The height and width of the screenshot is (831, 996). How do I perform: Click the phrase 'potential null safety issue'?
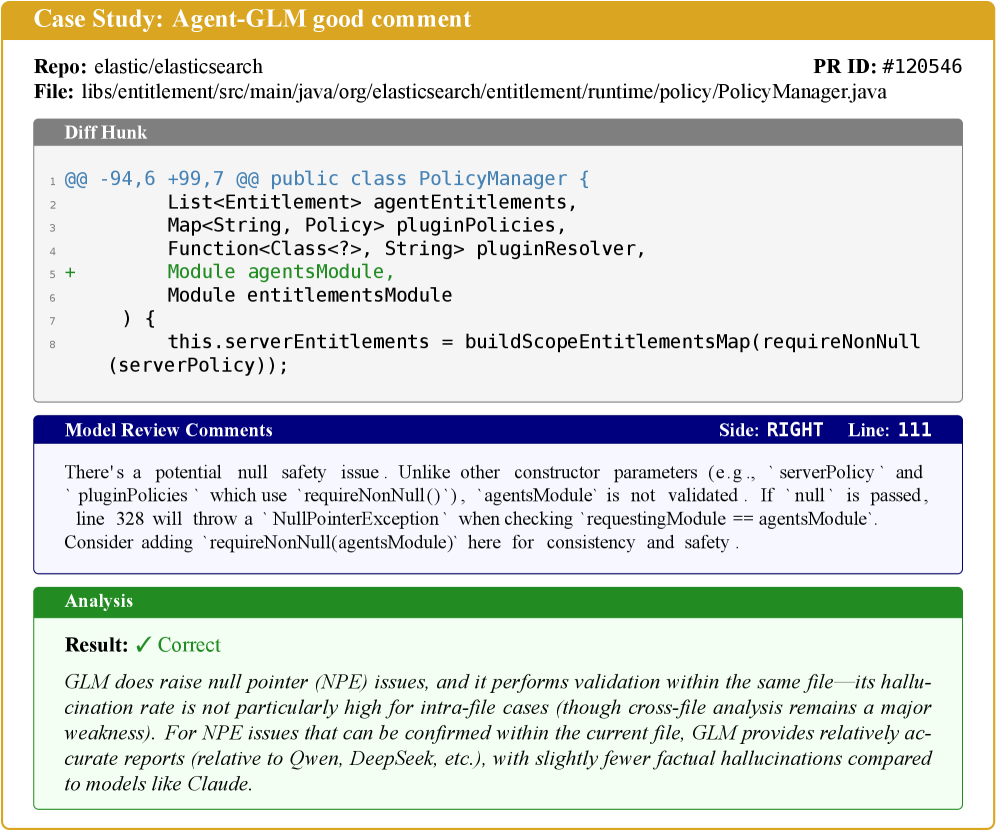(x=267, y=473)
